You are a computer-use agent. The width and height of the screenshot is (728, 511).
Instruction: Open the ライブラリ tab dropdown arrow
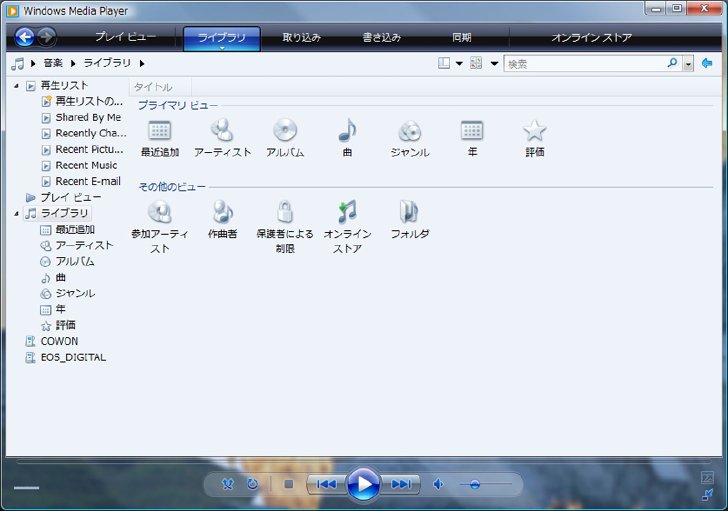222,48
